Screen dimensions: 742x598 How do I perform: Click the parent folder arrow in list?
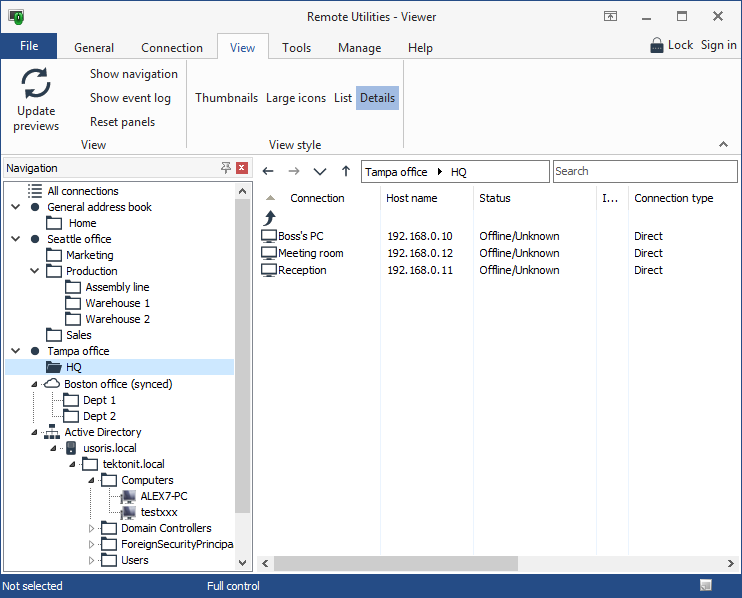point(270,218)
